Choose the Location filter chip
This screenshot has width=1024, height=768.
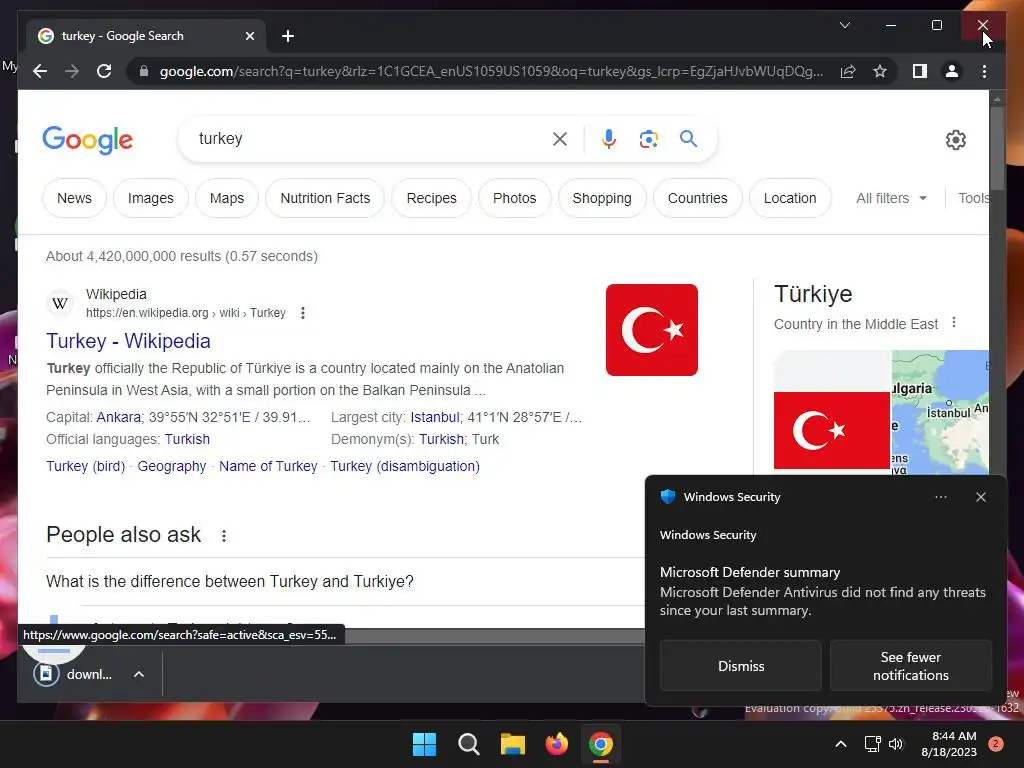790,198
